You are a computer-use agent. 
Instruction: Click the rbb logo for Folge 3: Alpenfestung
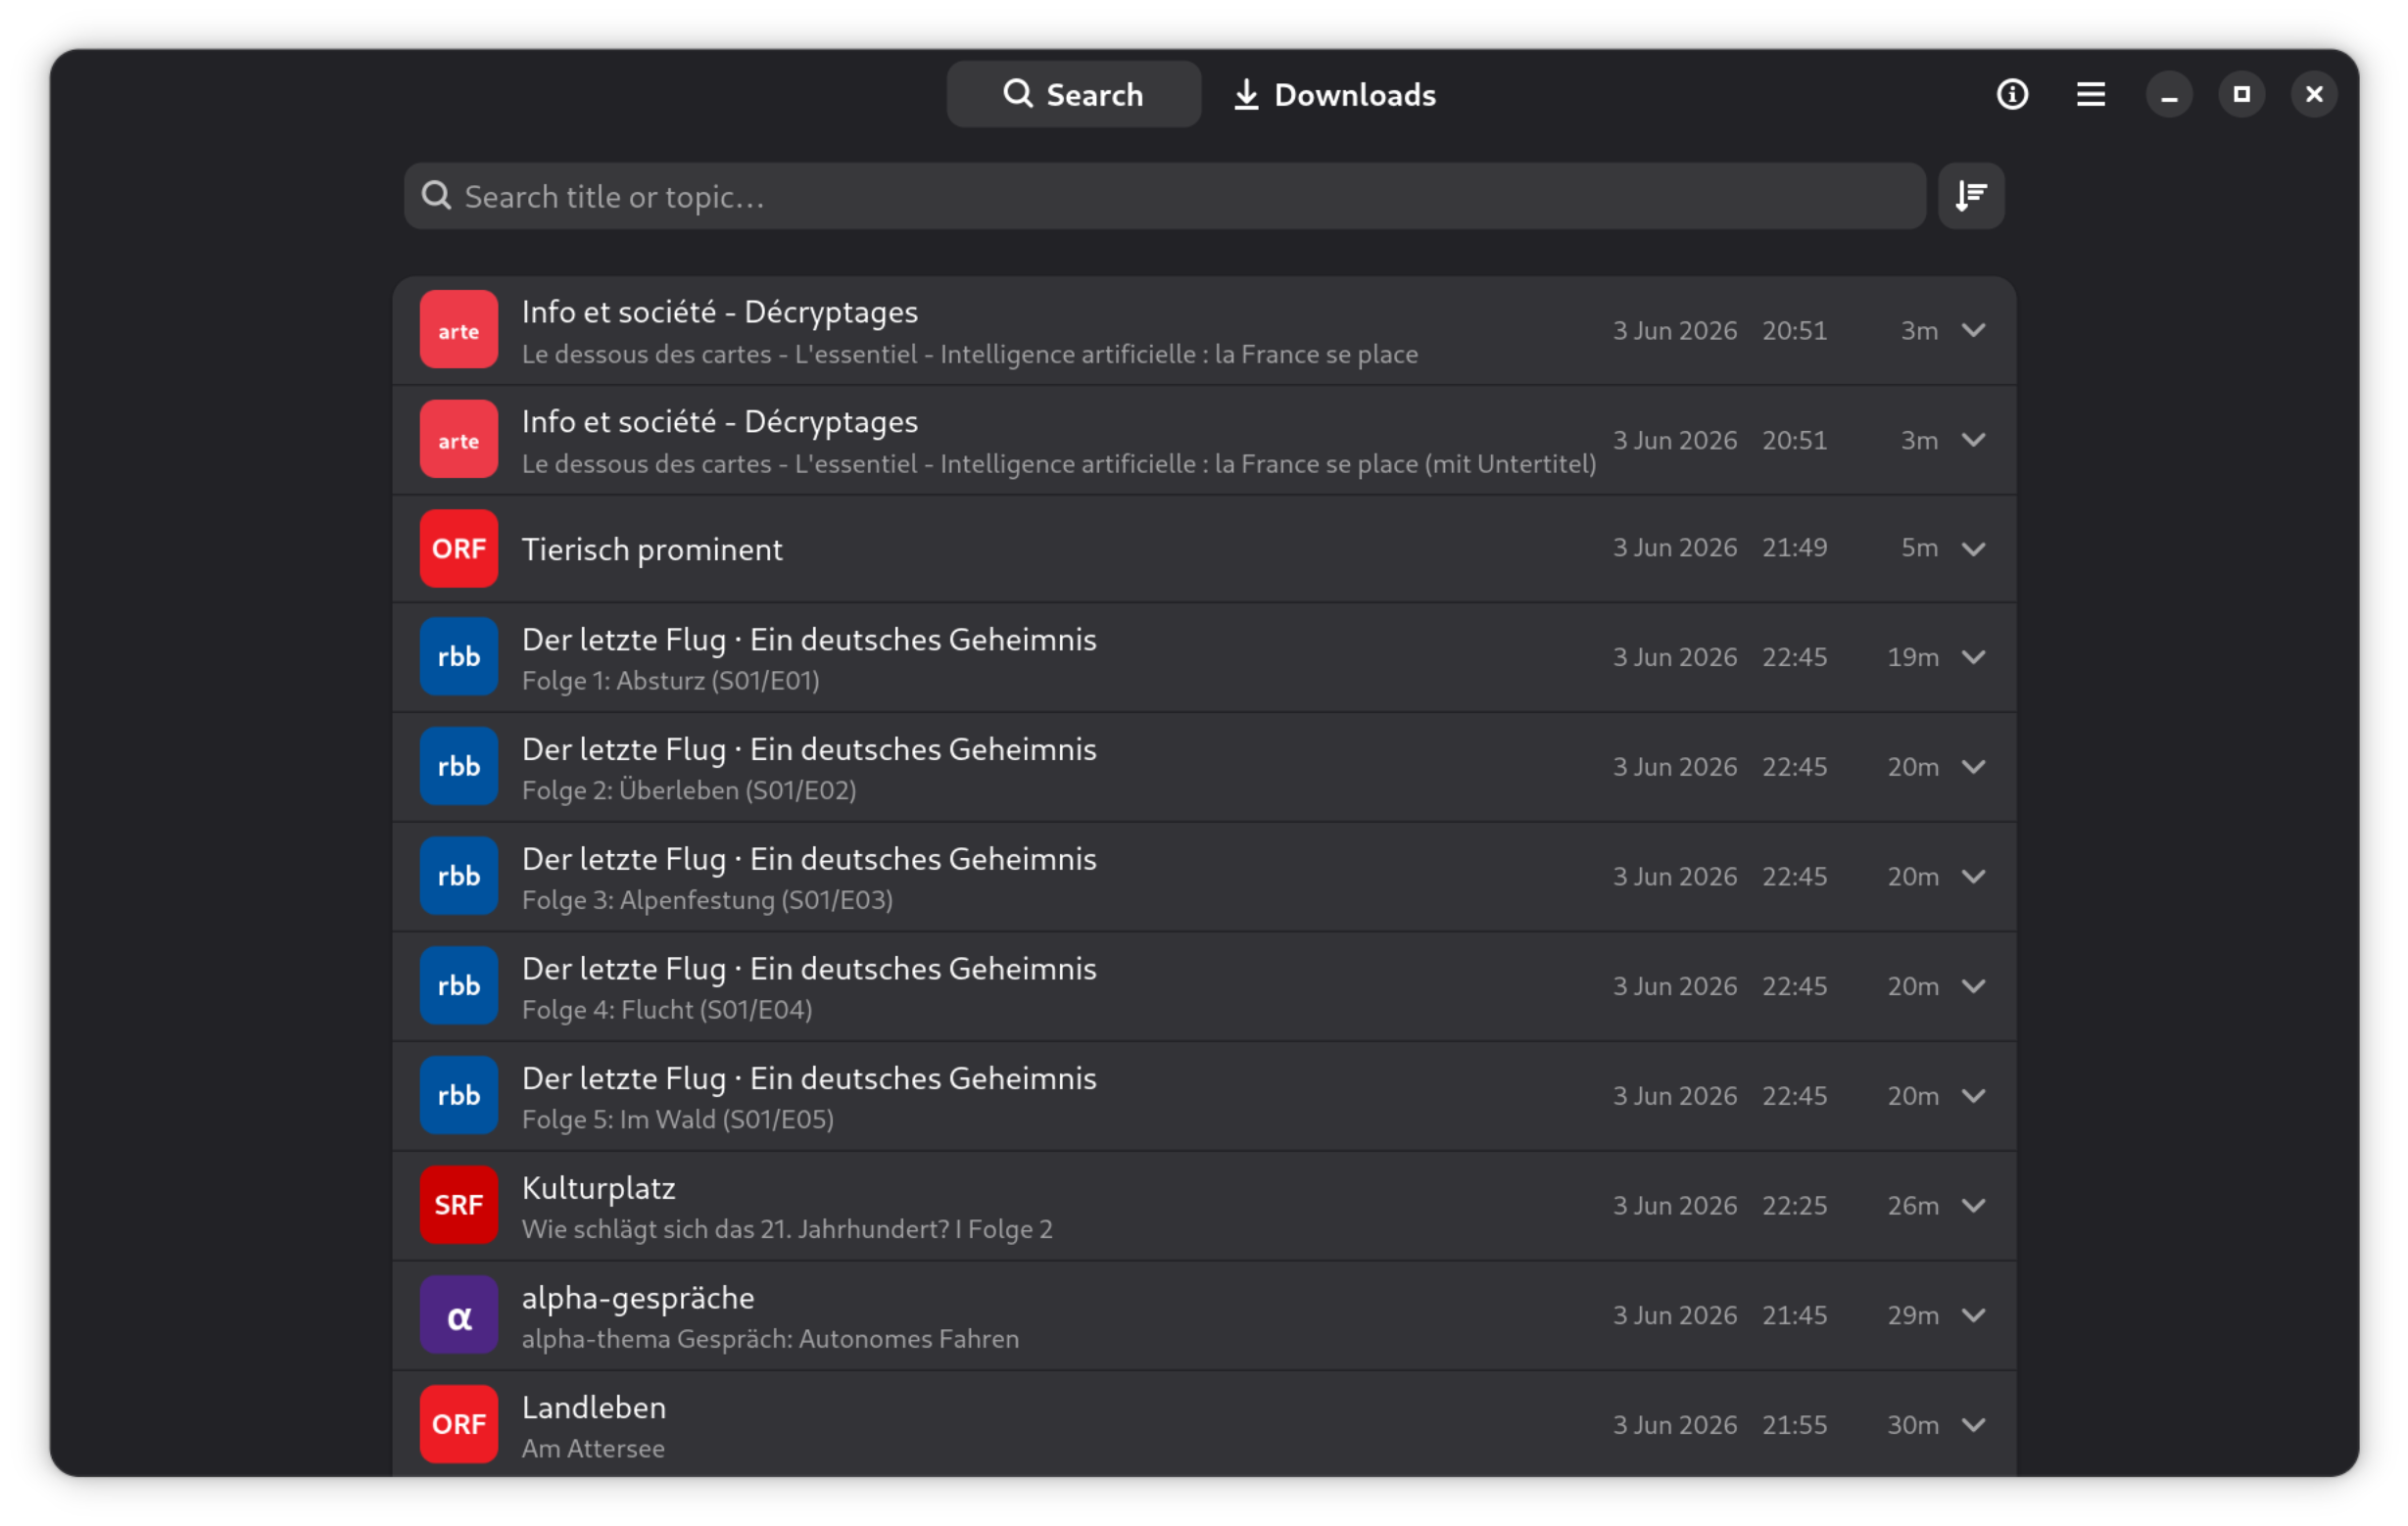point(459,877)
